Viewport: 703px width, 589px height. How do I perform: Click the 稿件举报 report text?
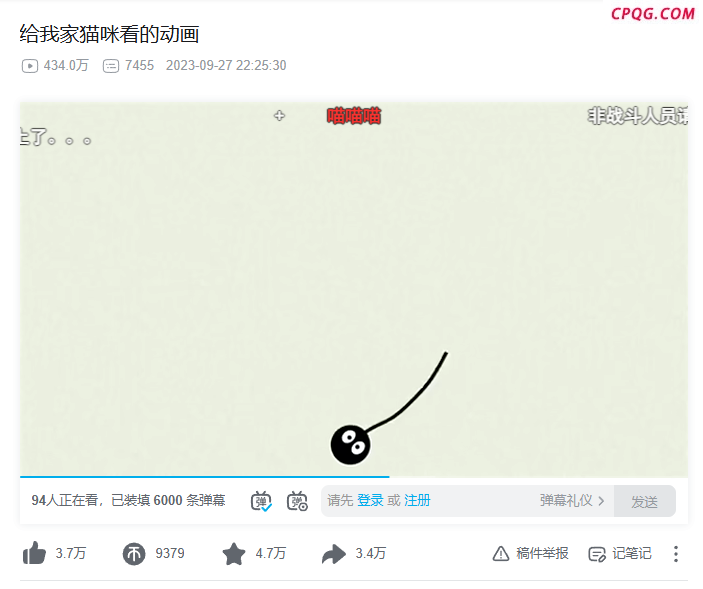click(x=542, y=554)
